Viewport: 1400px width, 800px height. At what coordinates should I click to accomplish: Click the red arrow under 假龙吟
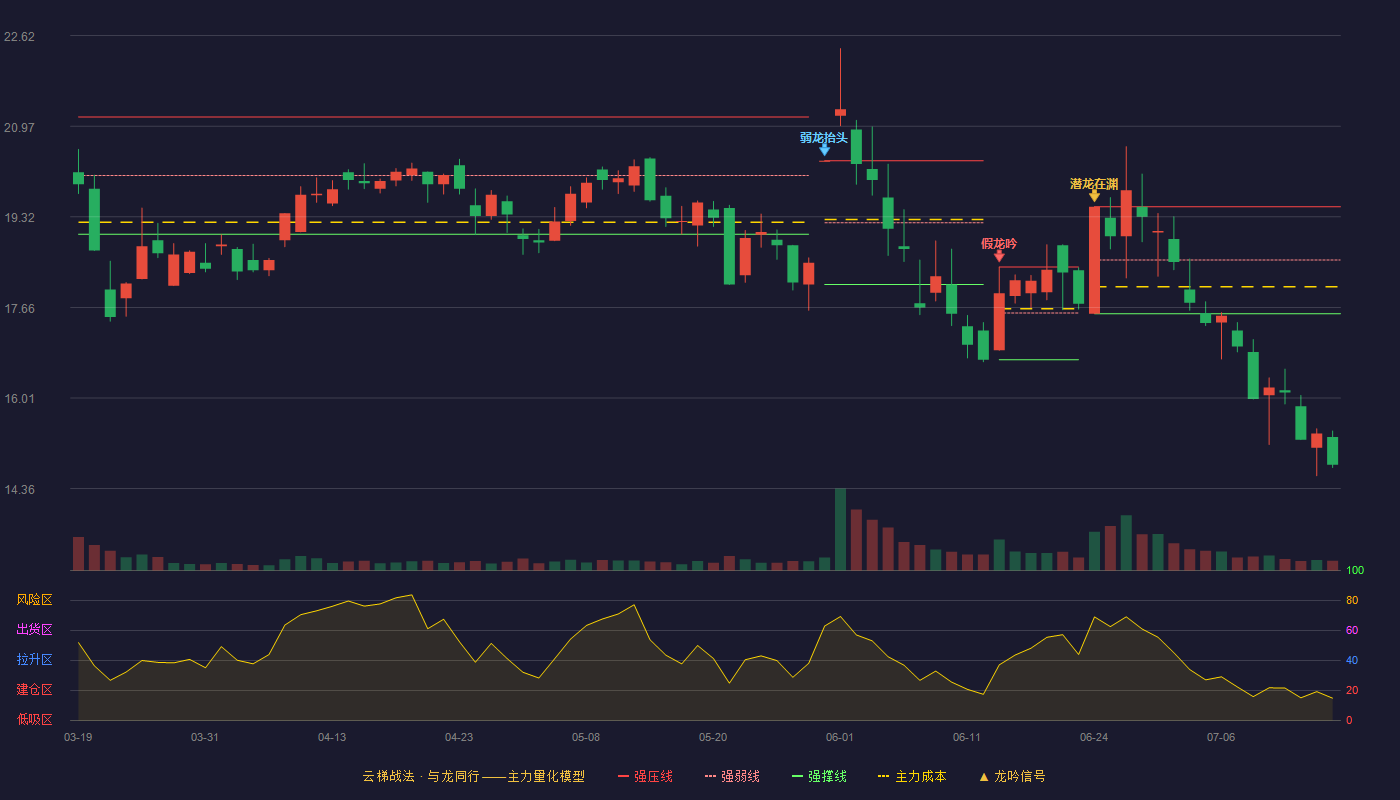(999, 256)
